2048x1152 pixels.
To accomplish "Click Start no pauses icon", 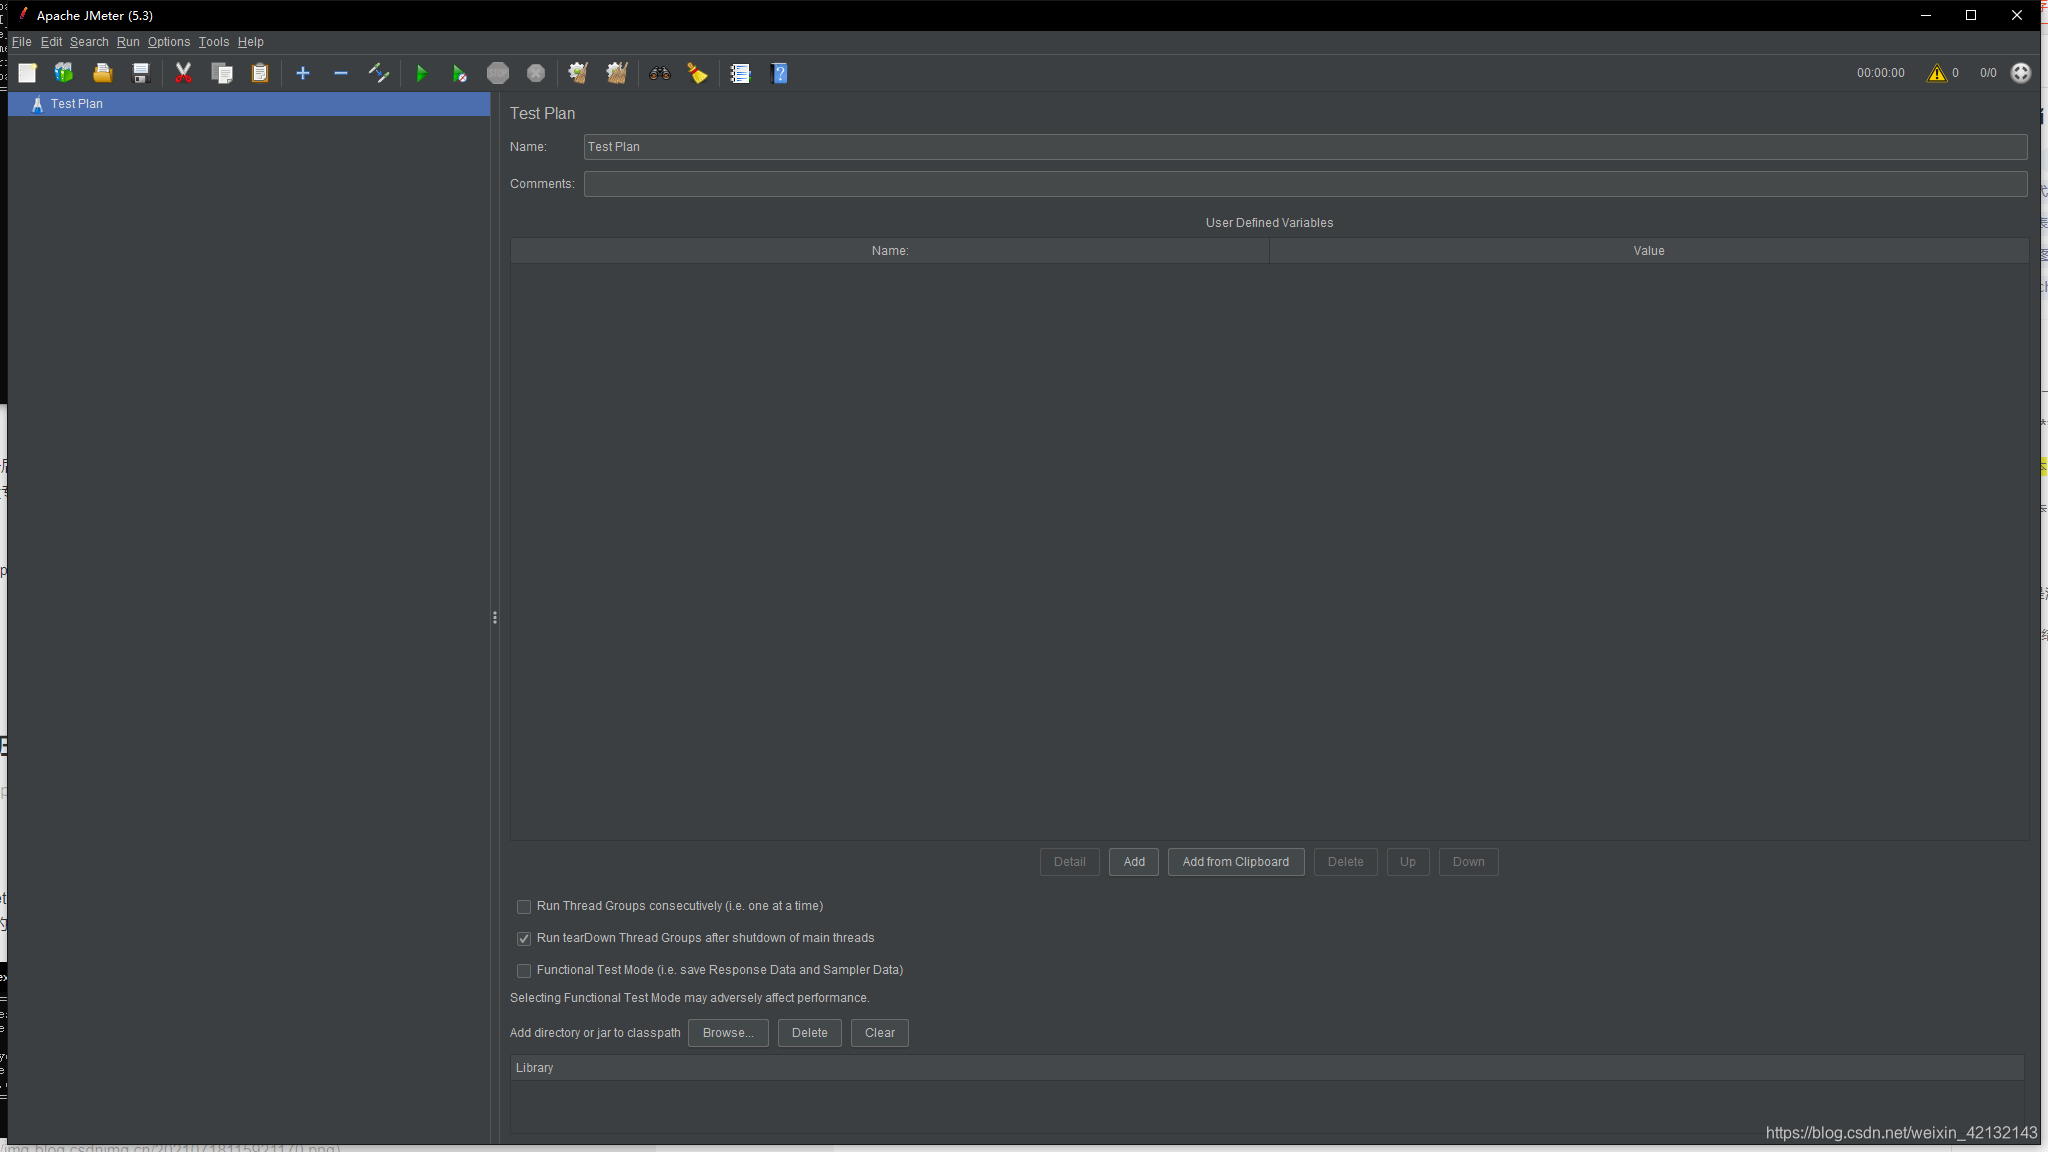I will click(x=459, y=73).
